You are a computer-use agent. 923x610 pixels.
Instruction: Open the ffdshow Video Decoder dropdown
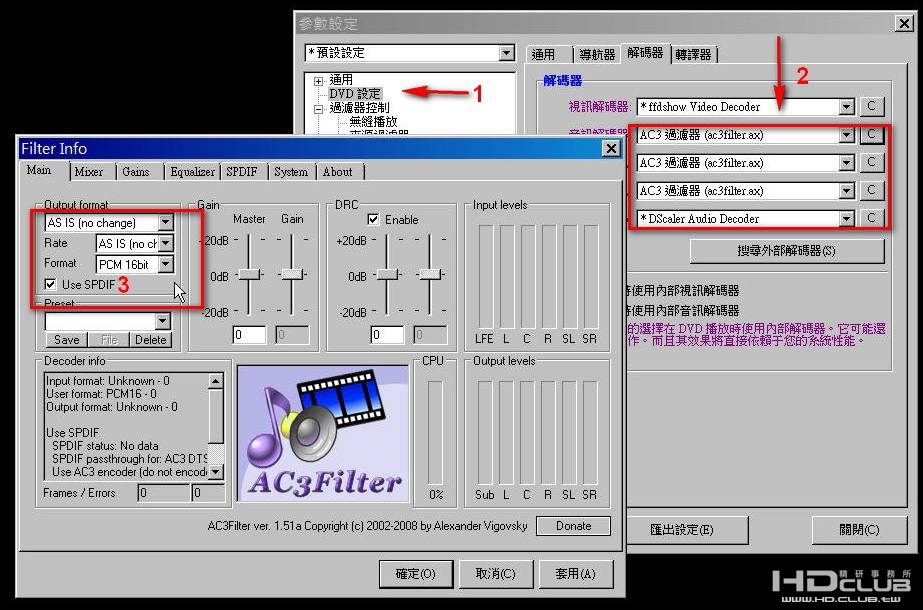point(846,107)
